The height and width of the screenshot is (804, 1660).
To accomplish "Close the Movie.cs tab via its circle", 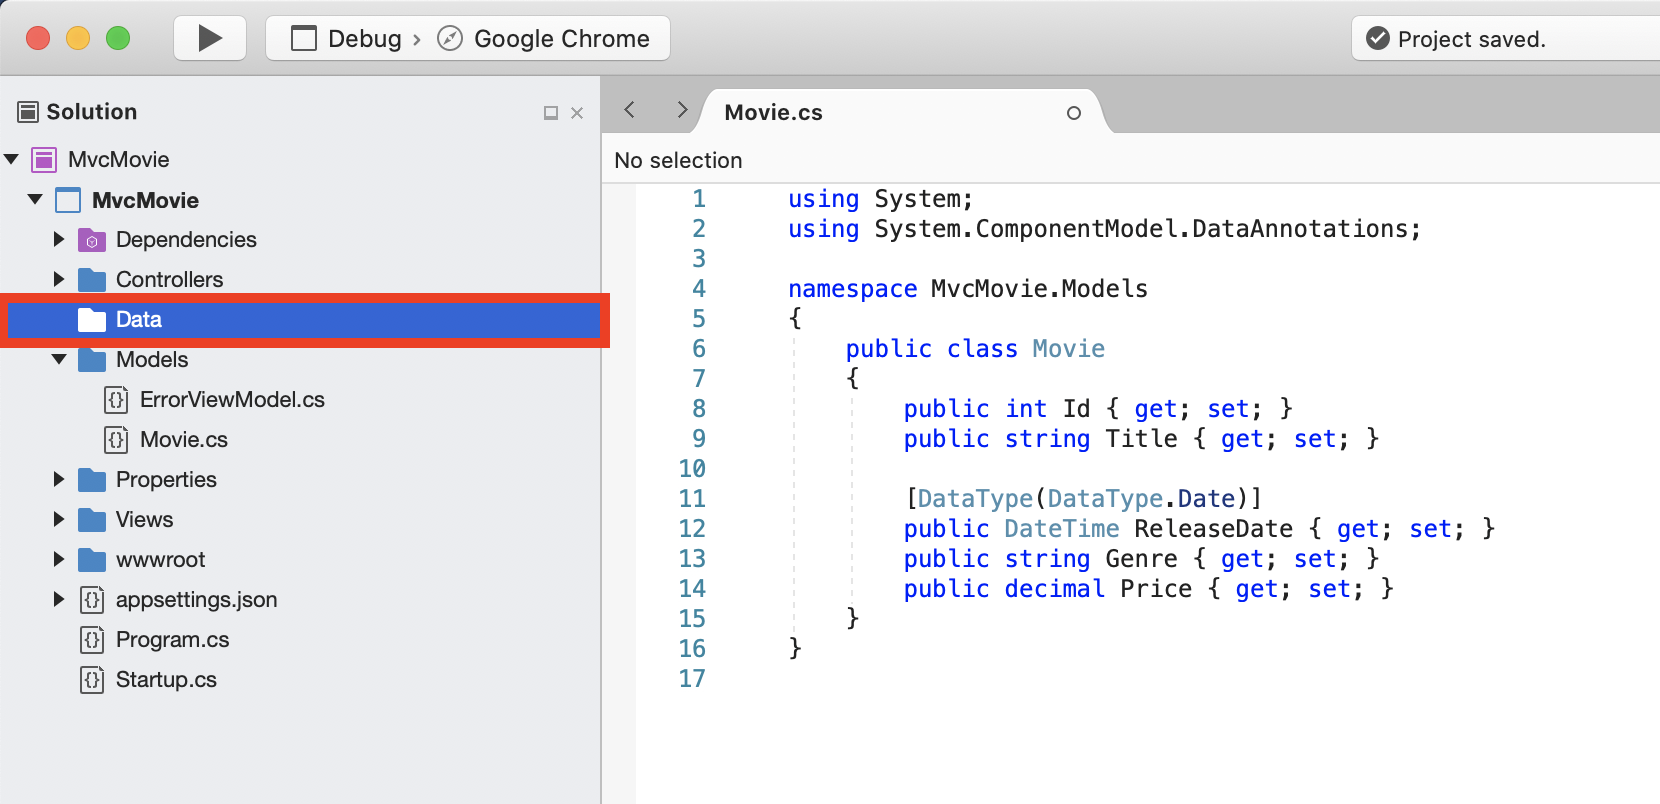I will (x=1073, y=113).
